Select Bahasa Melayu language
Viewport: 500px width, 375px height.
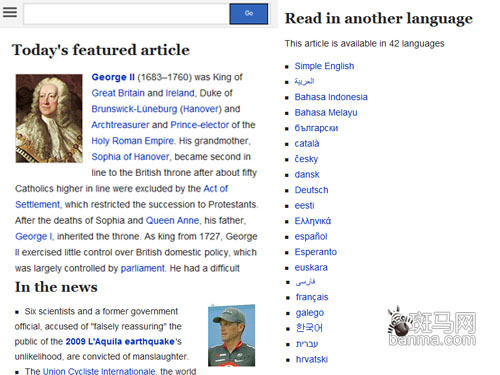[326, 113]
